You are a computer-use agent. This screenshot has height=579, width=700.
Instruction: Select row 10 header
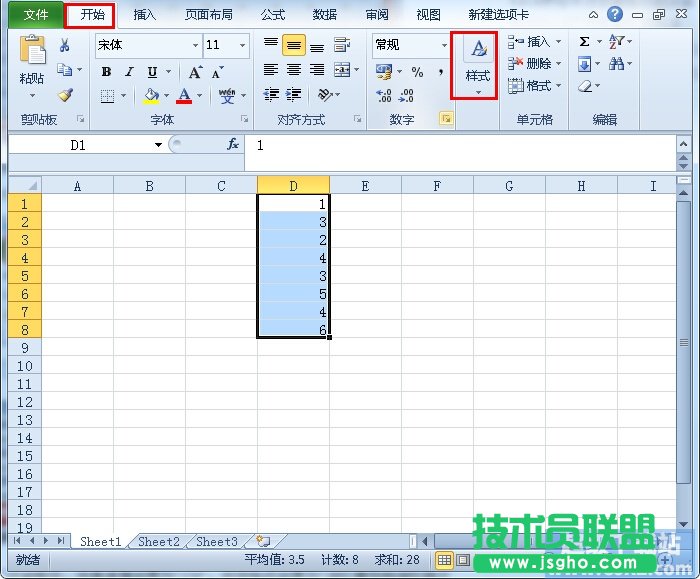[x=25, y=366]
